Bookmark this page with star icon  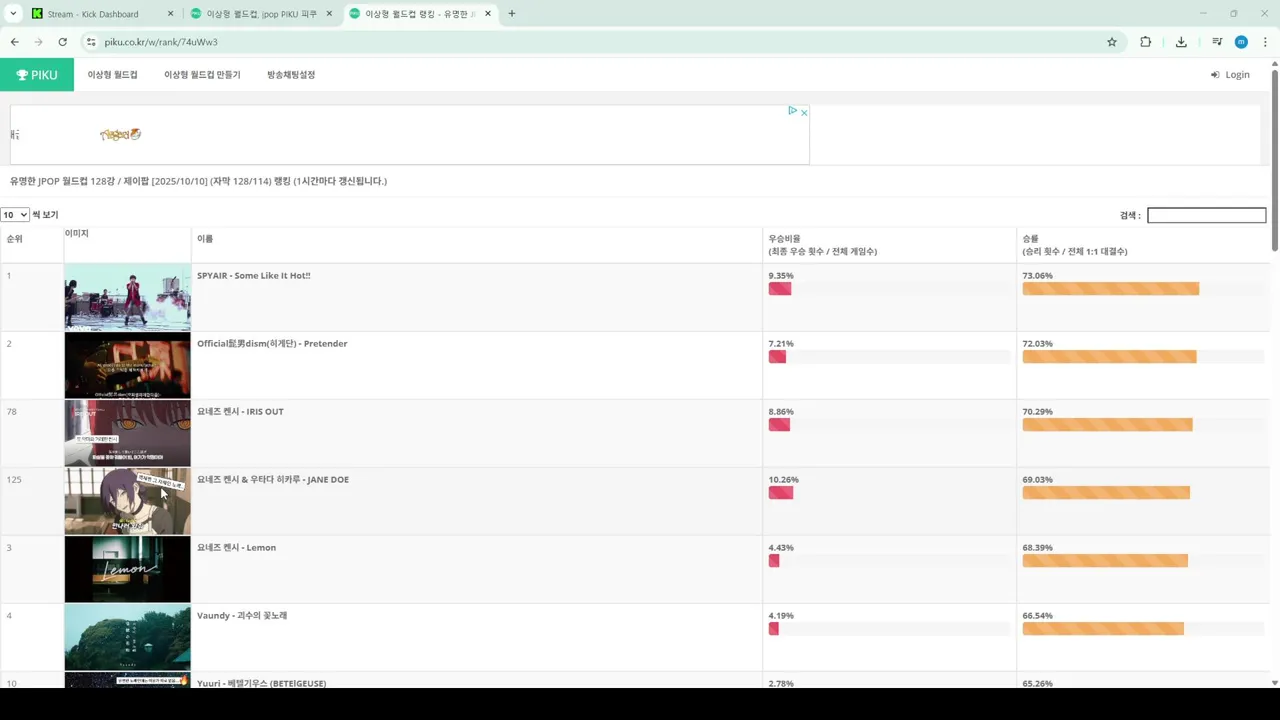coord(1112,42)
